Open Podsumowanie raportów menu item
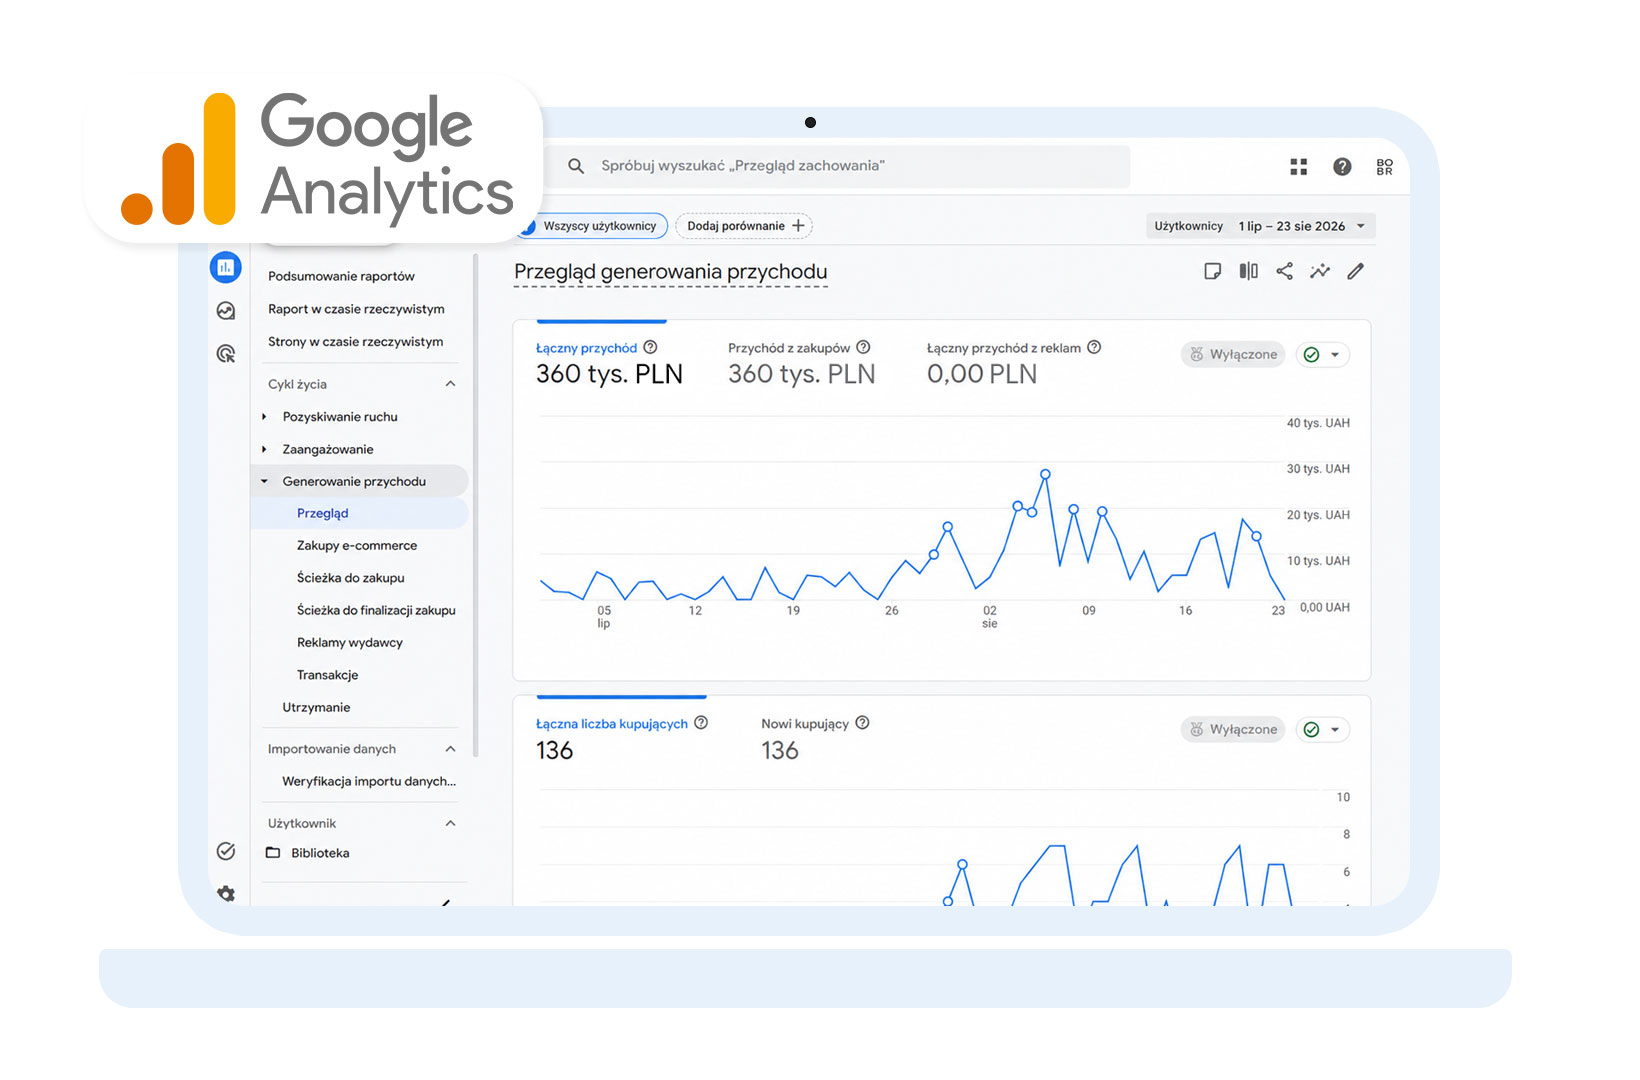 point(341,276)
